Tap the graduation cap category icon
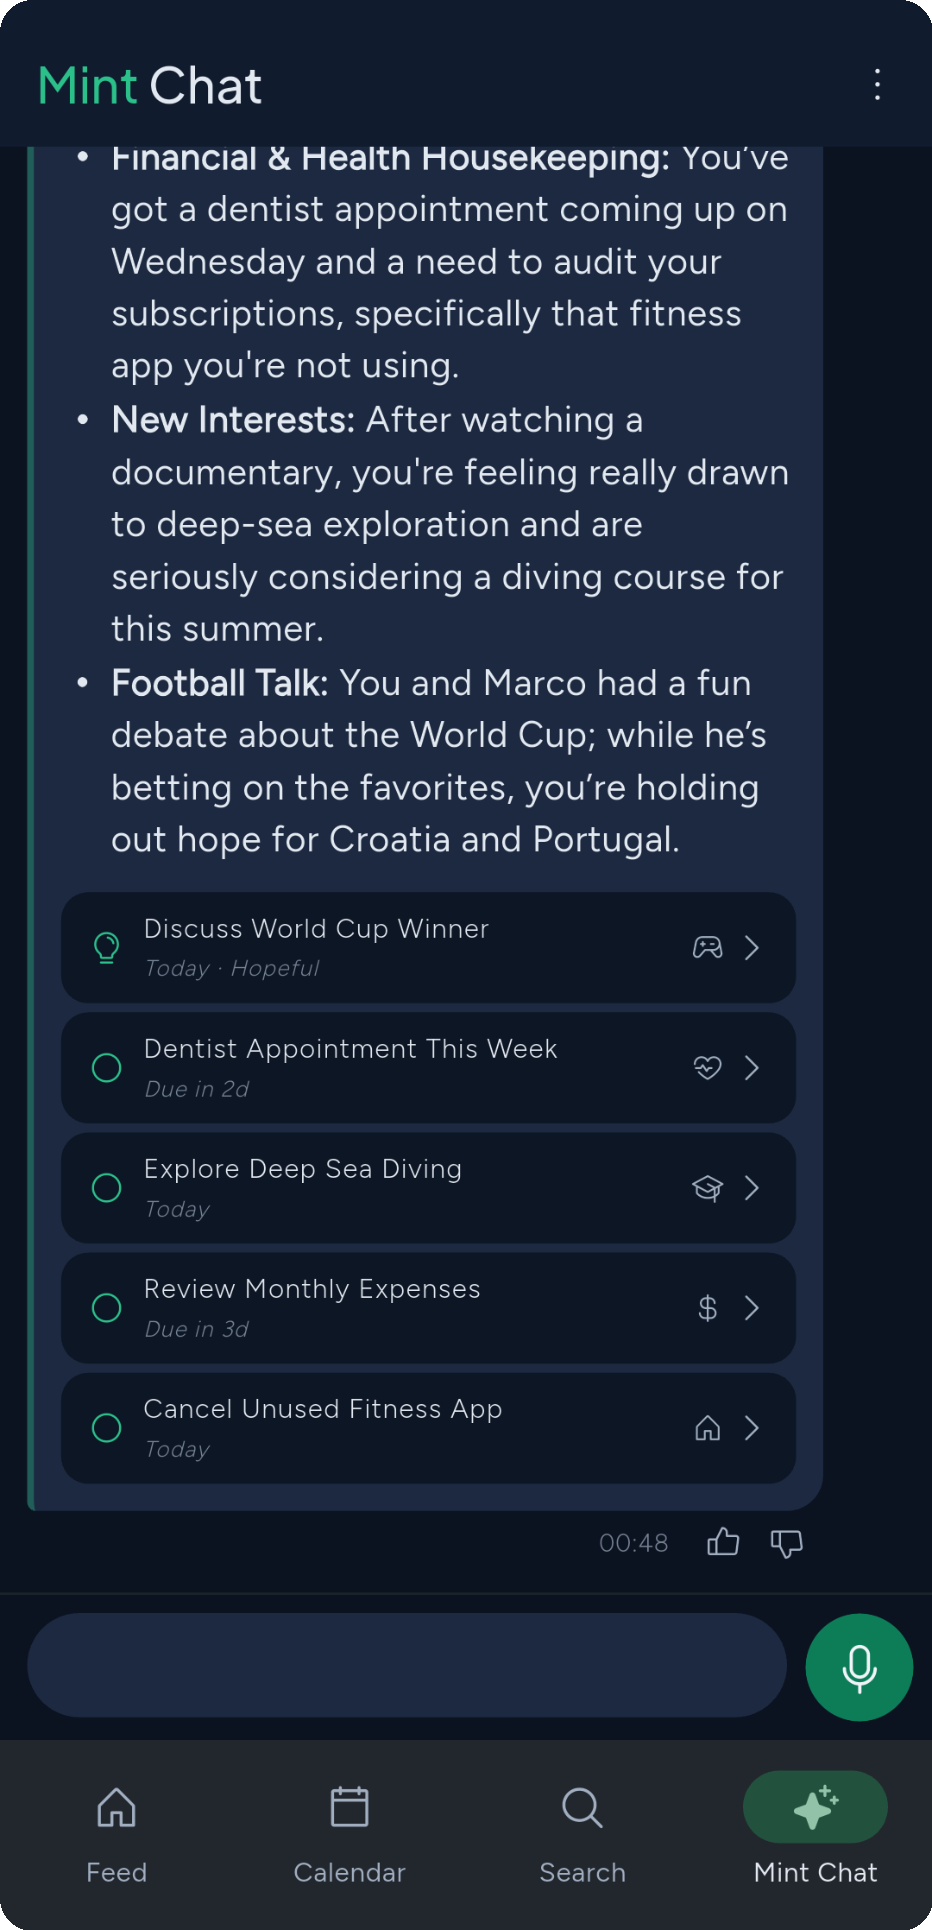Viewport: 932px width, 1930px height. [708, 1187]
